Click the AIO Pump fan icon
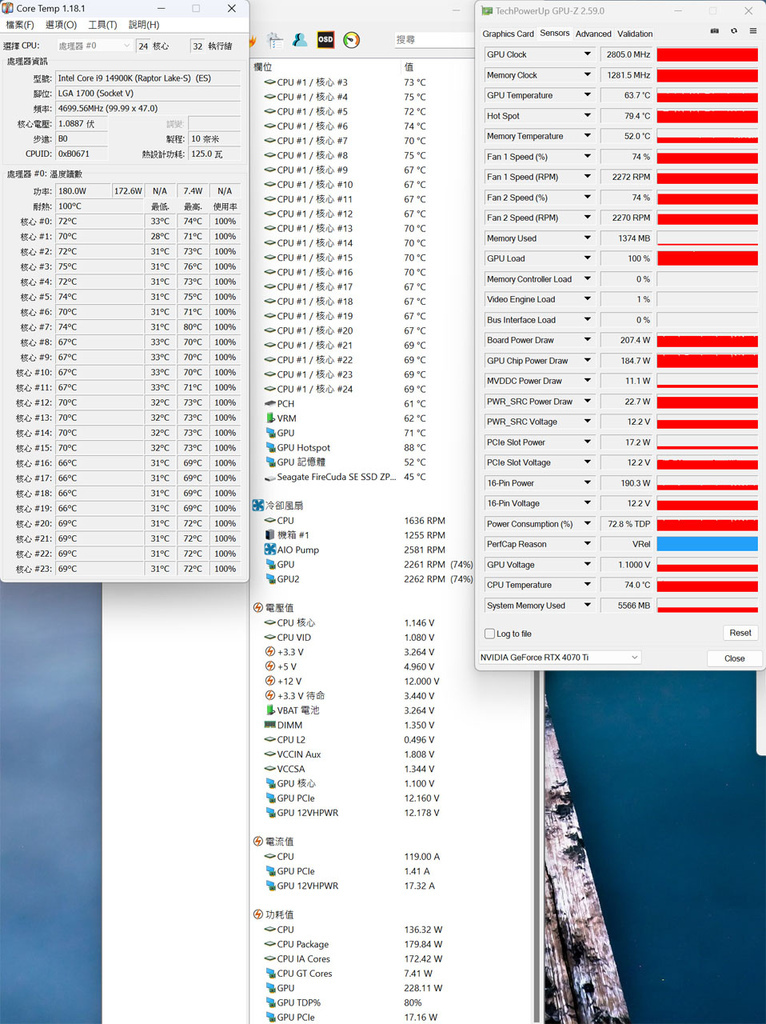The image size is (766, 1024). click(270, 549)
